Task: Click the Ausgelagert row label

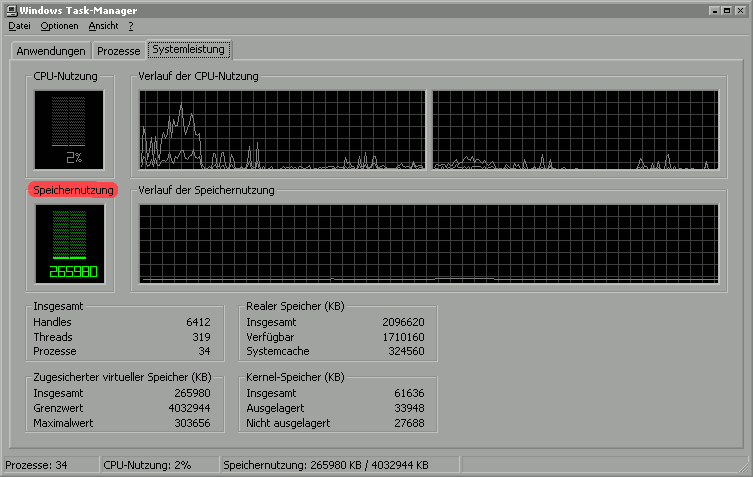Action: coord(275,408)
